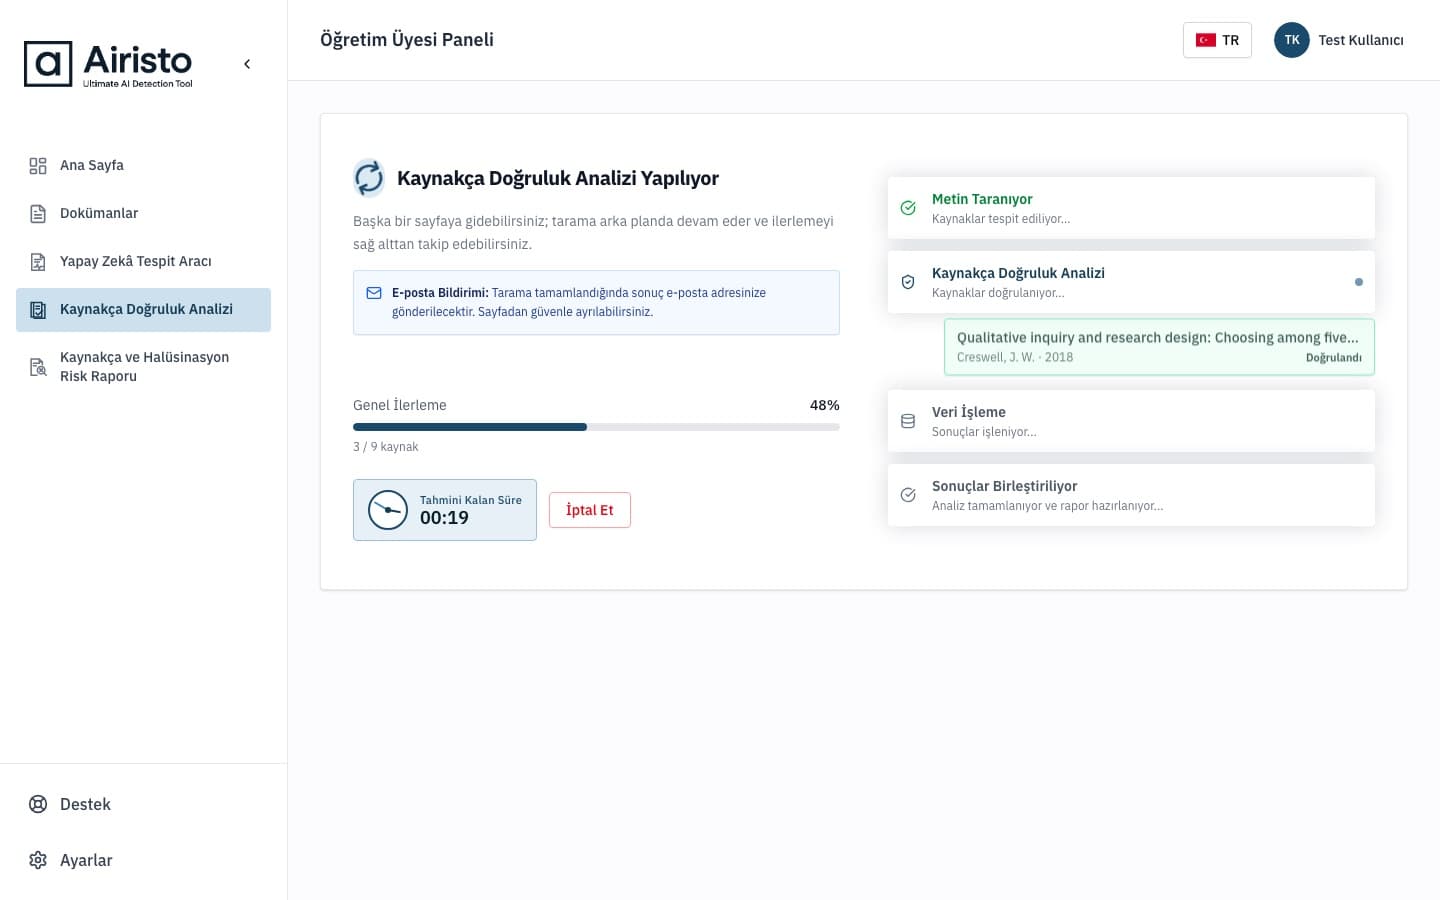Click the Metin Taranıyor green check icon
Screen dimensions: 1440x900
point(908,208)
